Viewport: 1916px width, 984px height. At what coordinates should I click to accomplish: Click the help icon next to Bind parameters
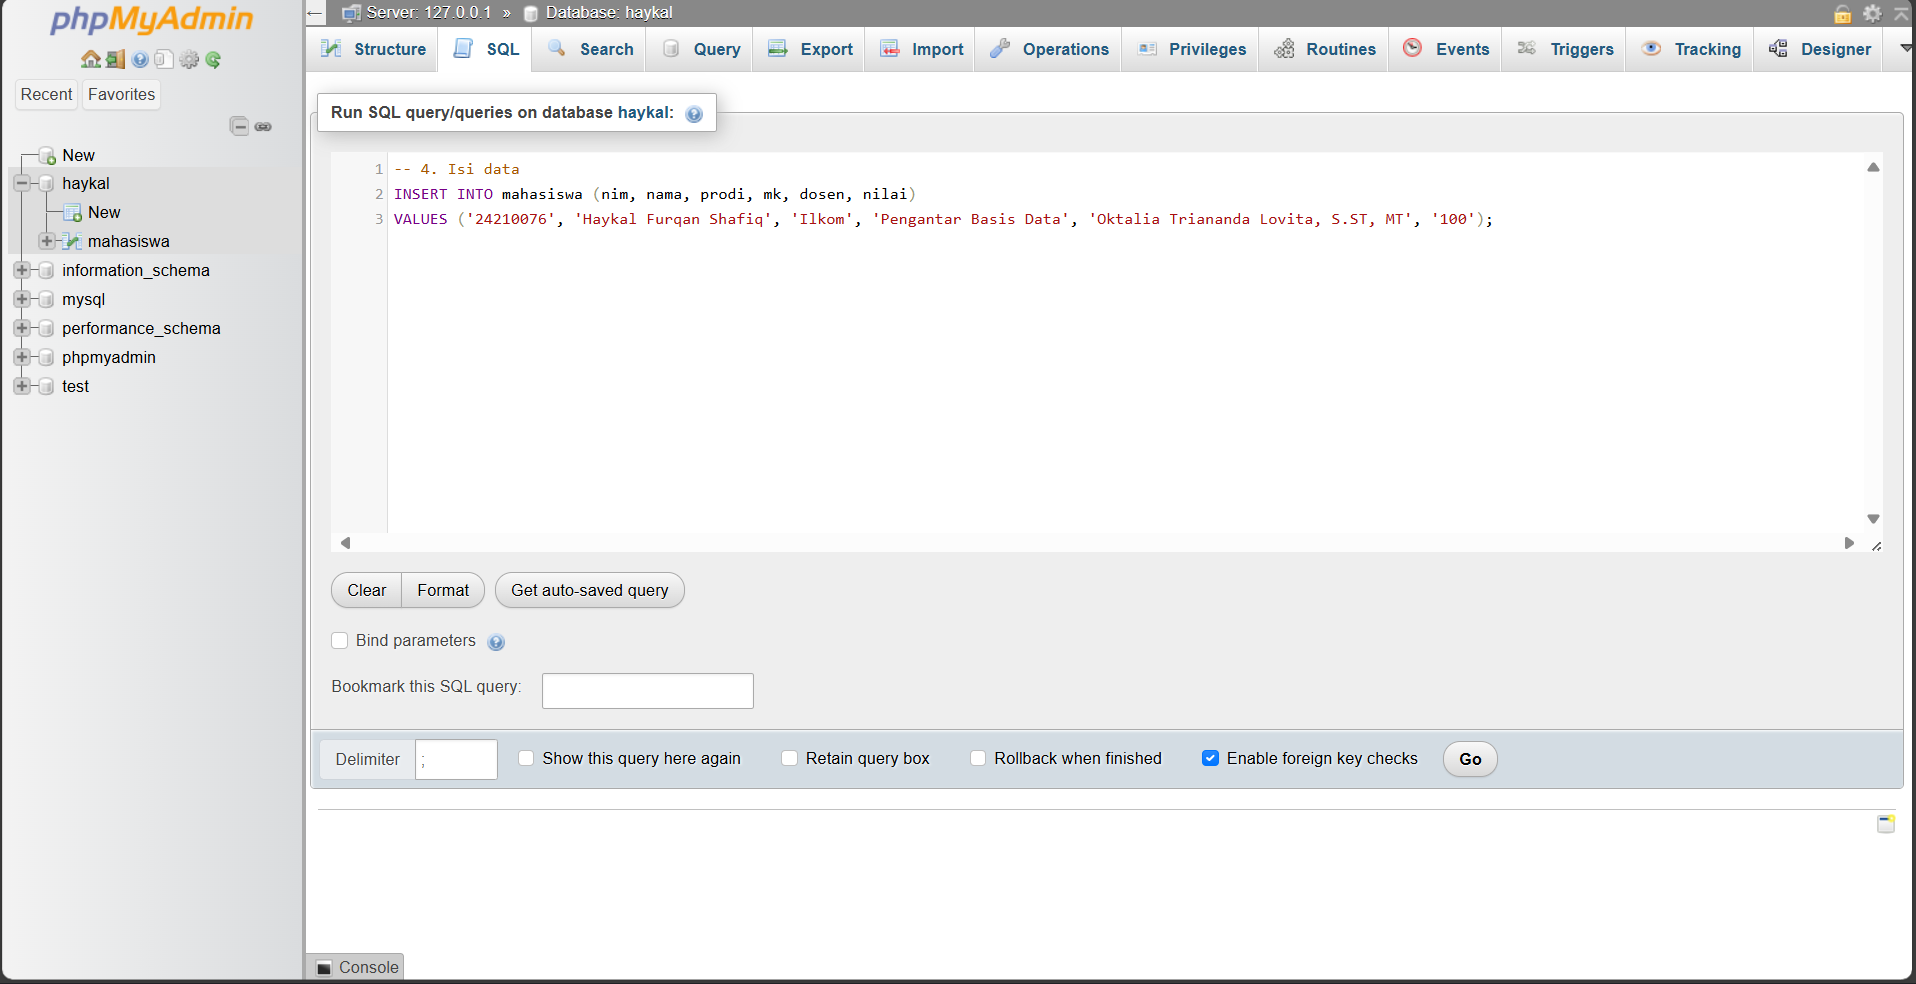(x=496, y=642)
